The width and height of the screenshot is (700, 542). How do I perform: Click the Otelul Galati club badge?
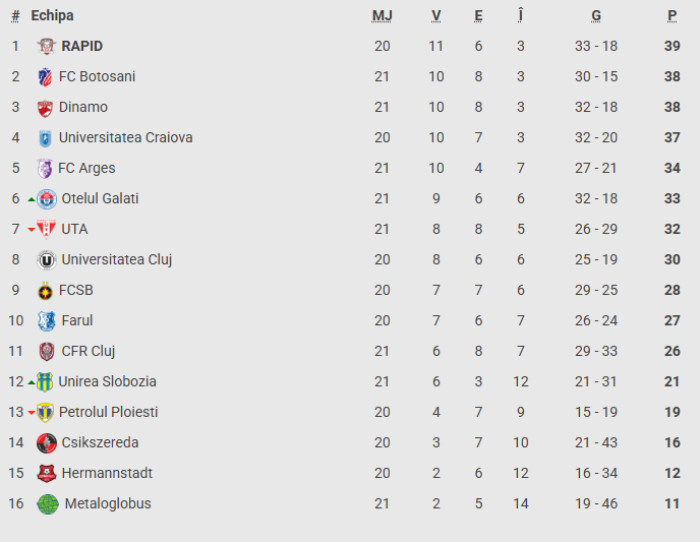(x=47, y=199)
